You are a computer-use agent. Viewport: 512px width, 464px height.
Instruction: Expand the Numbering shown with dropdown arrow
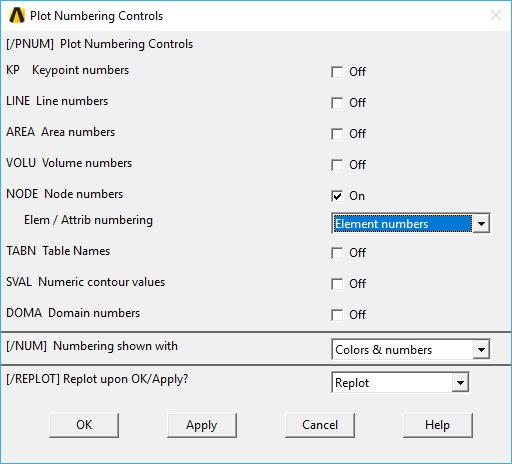[481, 349]
